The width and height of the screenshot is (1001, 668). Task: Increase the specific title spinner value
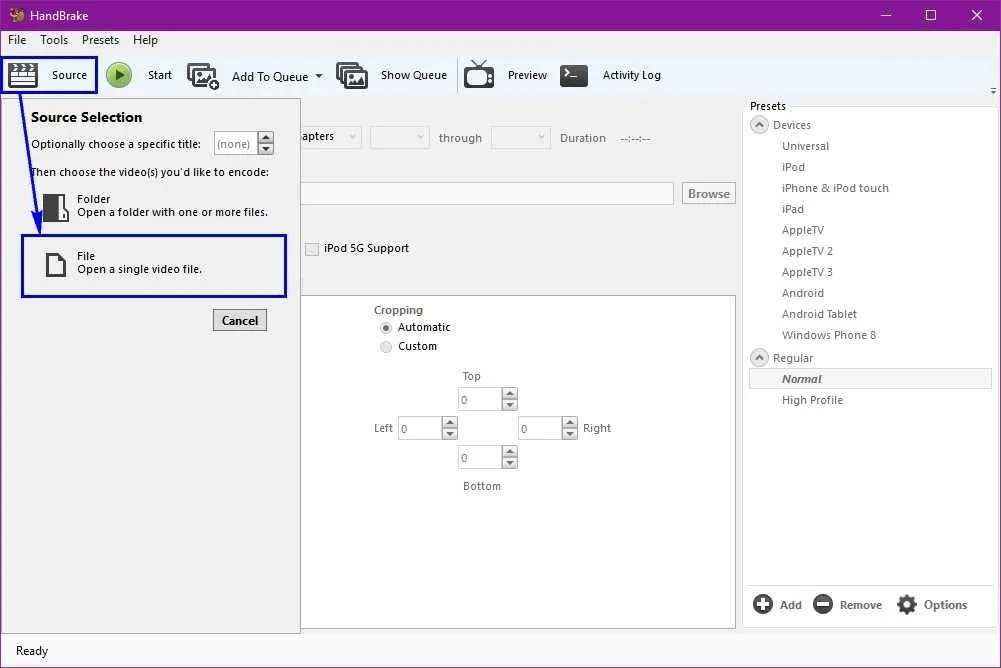point(266,137)
